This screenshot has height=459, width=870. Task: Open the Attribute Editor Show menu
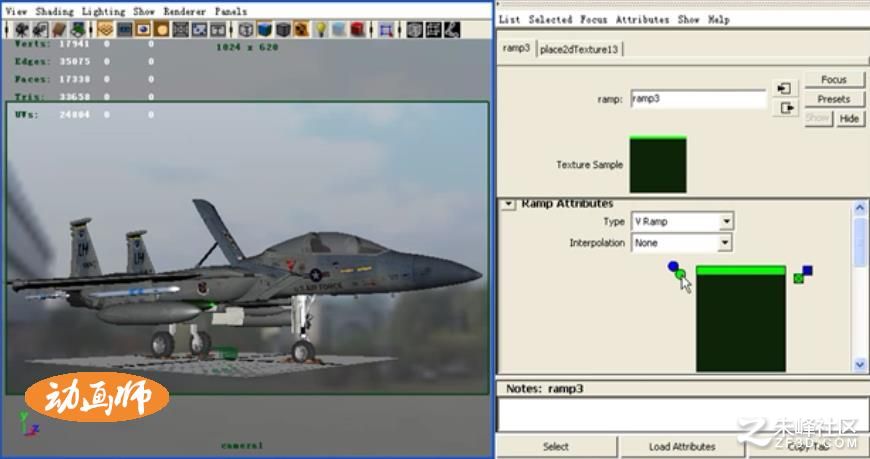[x=689, y=19]
